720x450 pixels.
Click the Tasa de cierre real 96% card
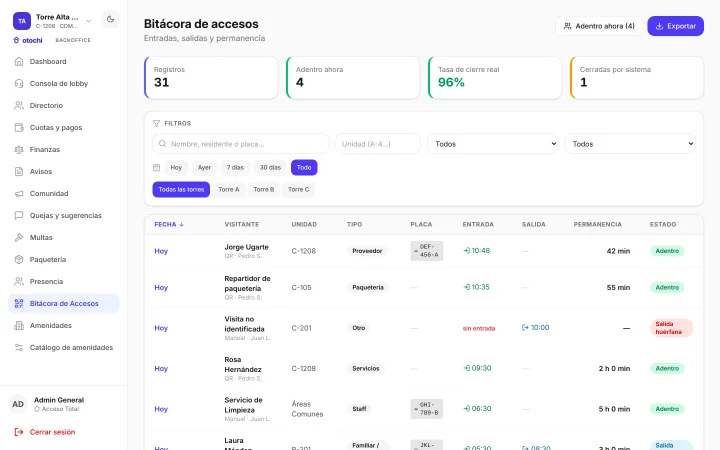pos(495,78)
